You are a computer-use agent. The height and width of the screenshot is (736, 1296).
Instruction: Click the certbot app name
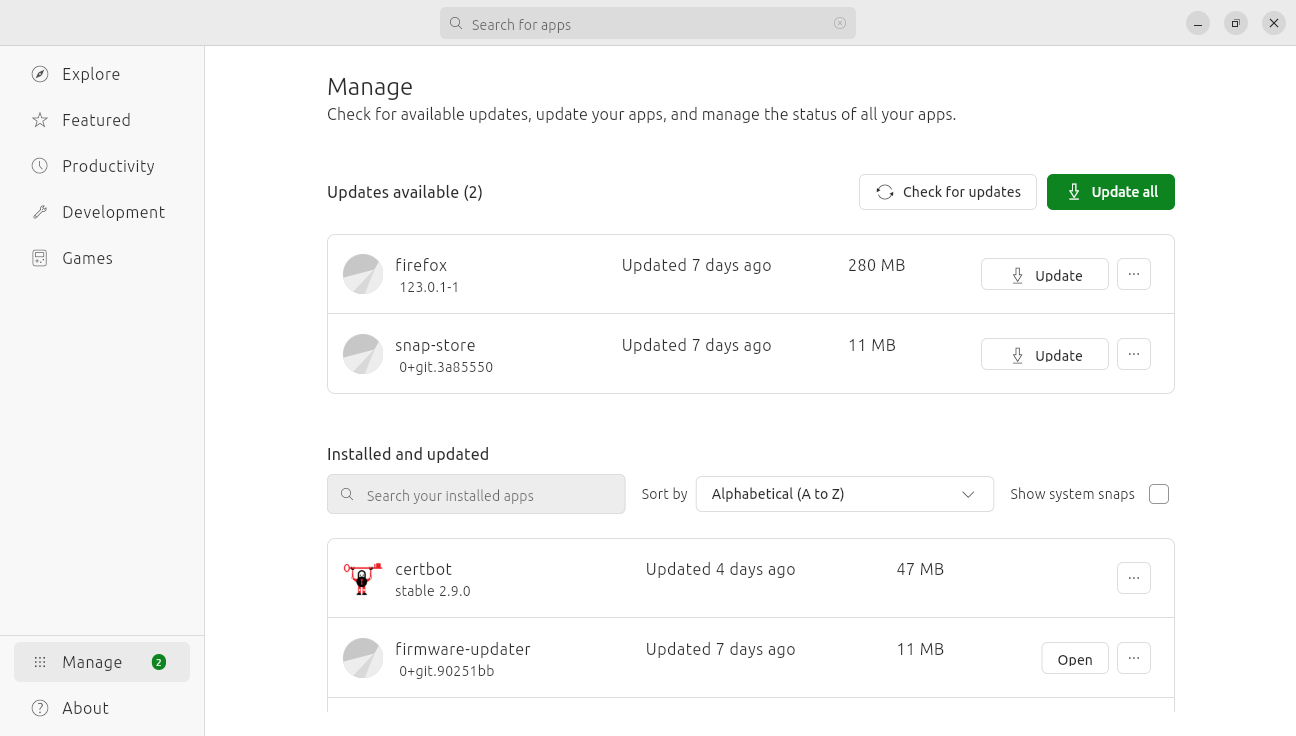(x=424, y=569)
